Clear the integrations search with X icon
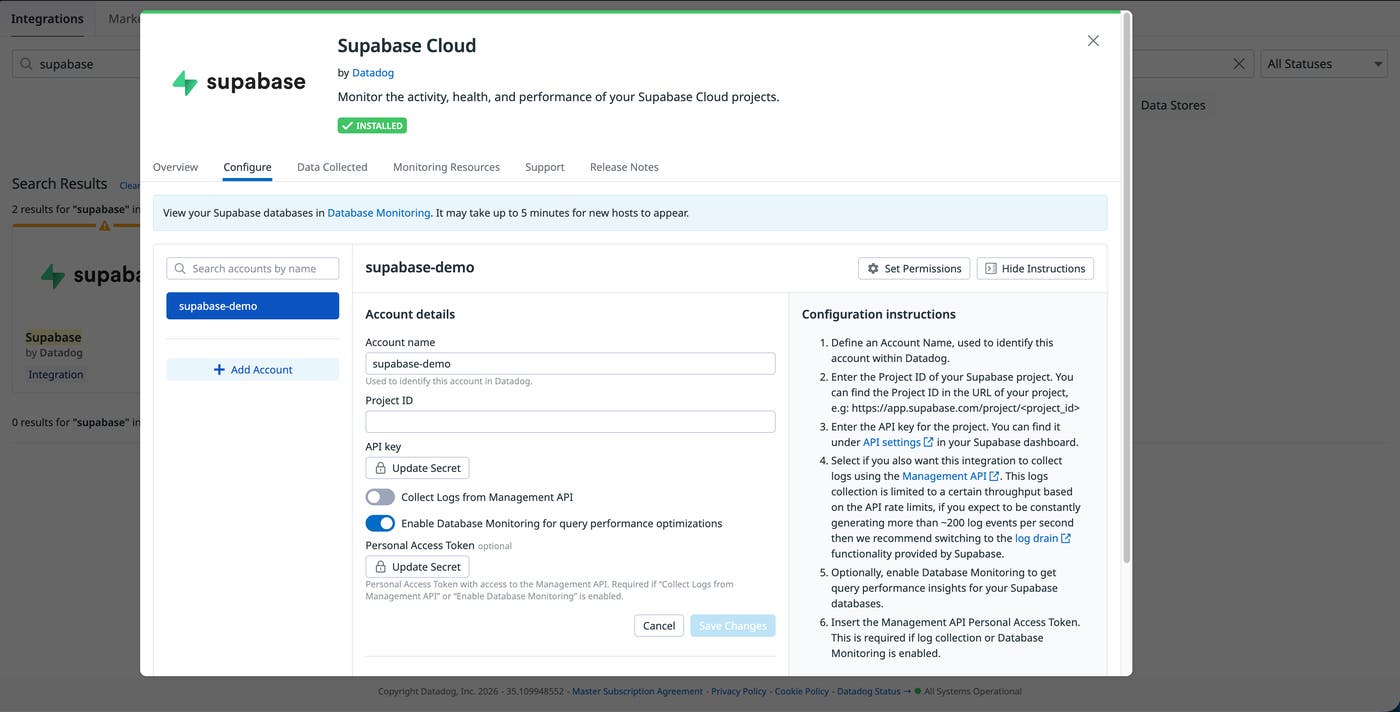 tap(1239, 64)
